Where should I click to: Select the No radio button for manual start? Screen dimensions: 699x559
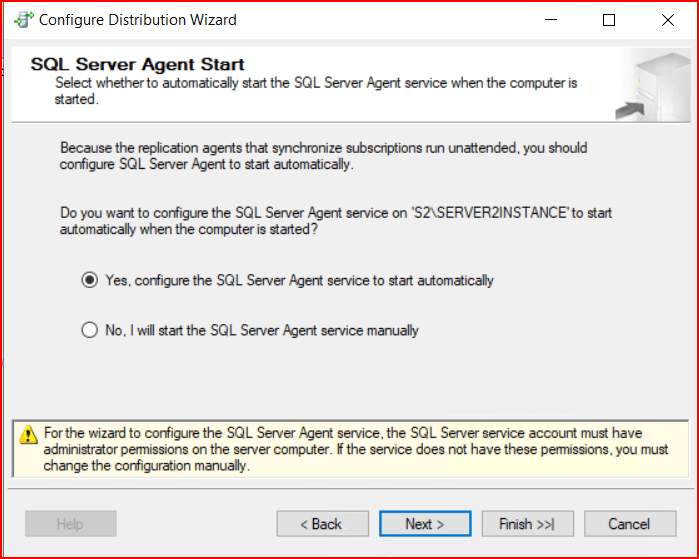(89, 330)
